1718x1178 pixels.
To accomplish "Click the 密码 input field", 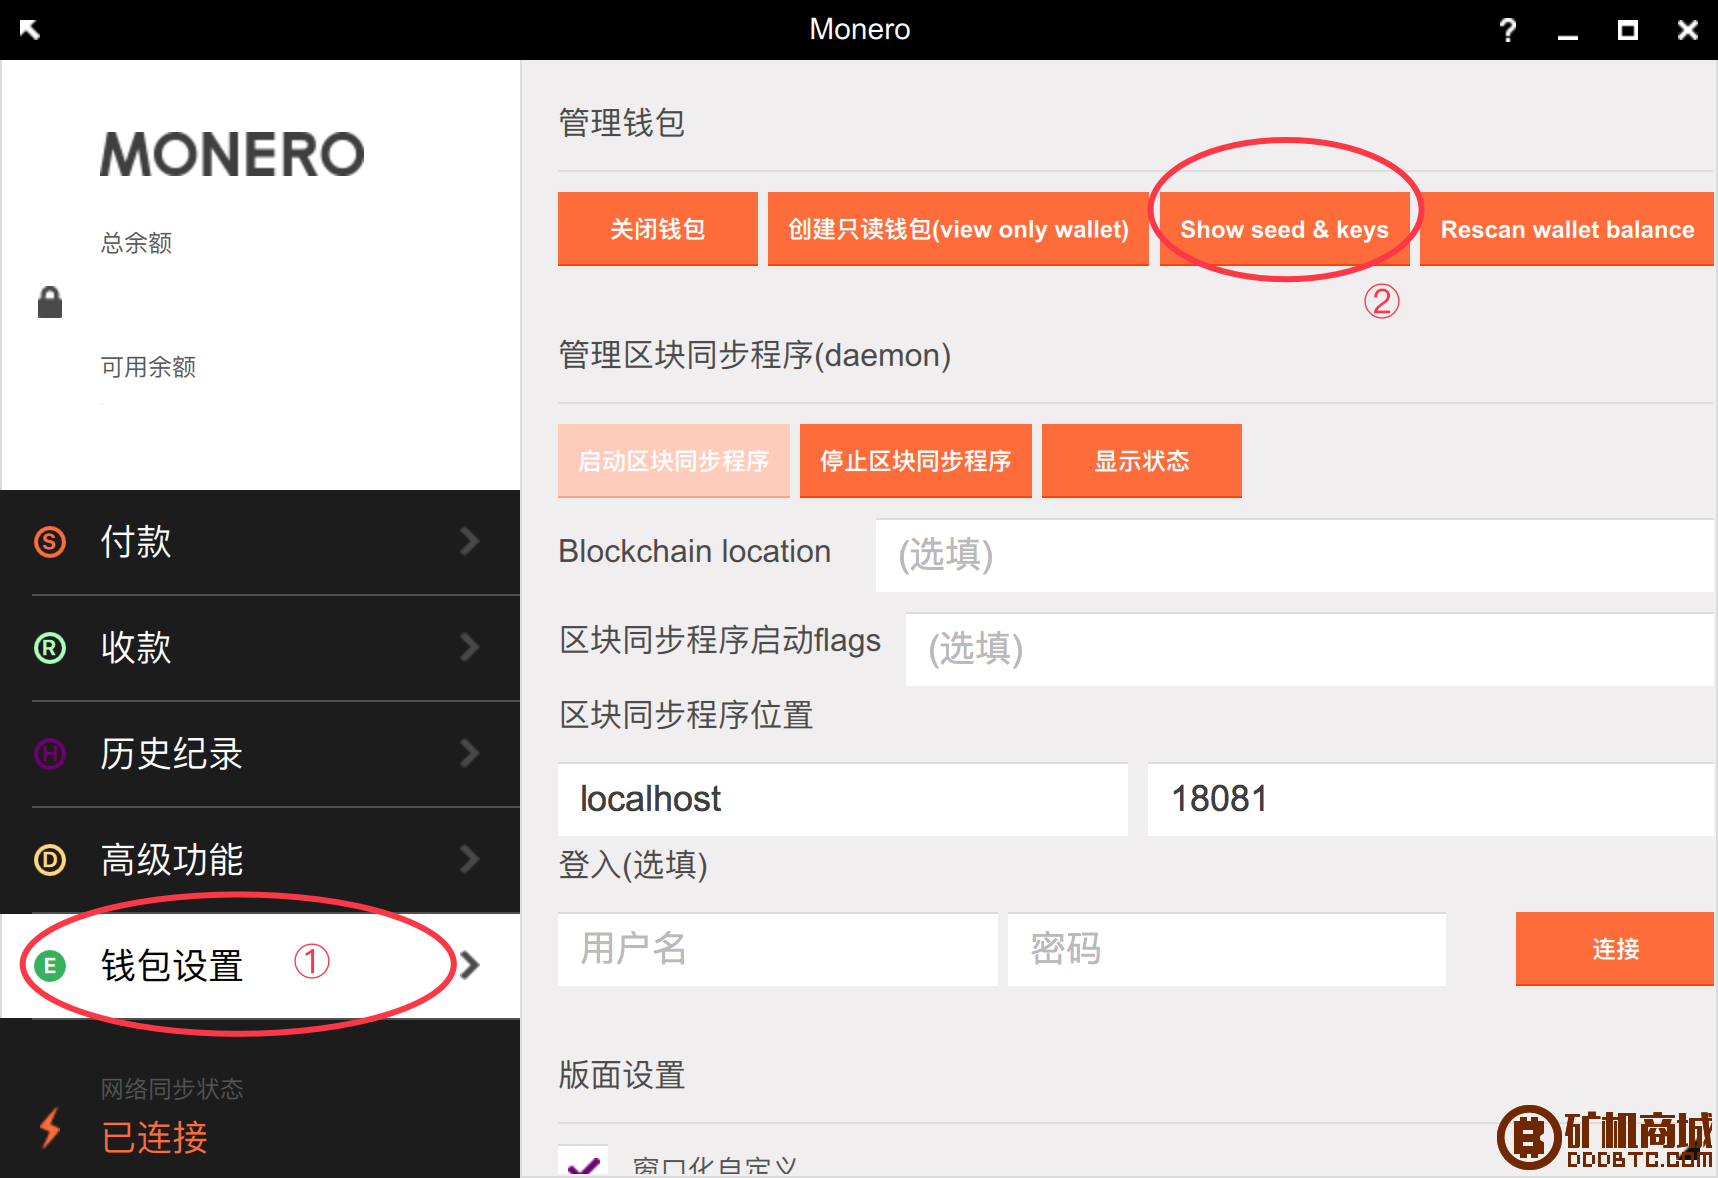I will tap(1227, 949).
